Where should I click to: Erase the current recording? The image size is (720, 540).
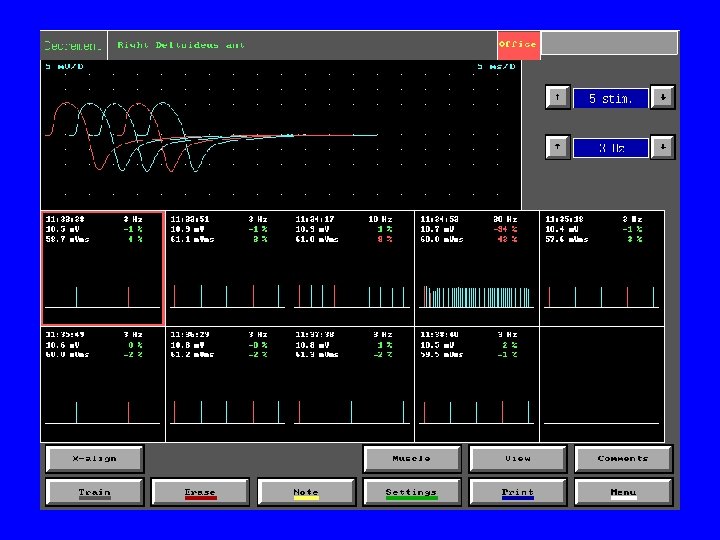tap(200, 492)
